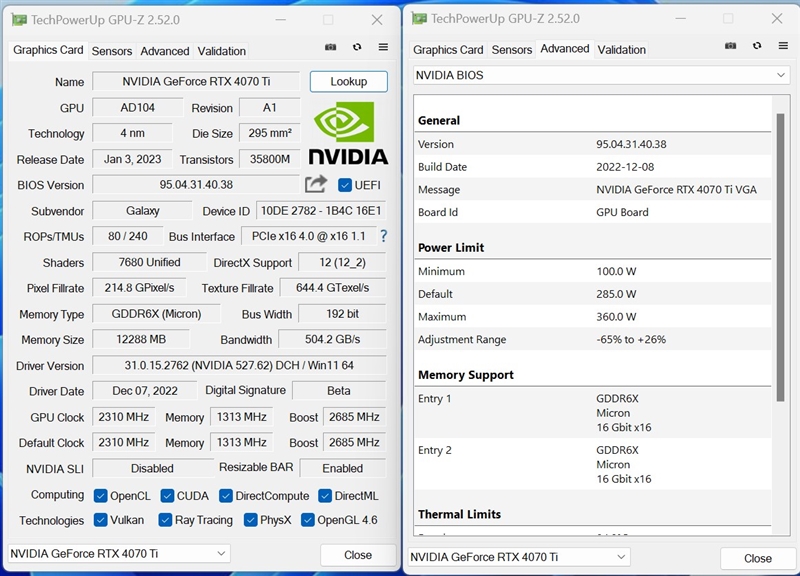Click the Minimum power limit 100.0 W value
Screen dimensions: 800x576
(x=616, y=271)
